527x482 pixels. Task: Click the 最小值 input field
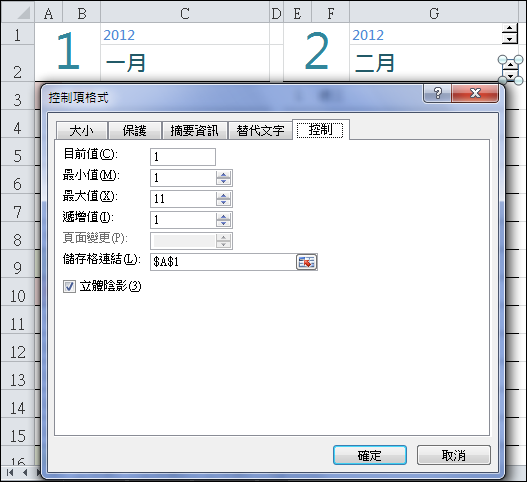(x=183, y=178)
